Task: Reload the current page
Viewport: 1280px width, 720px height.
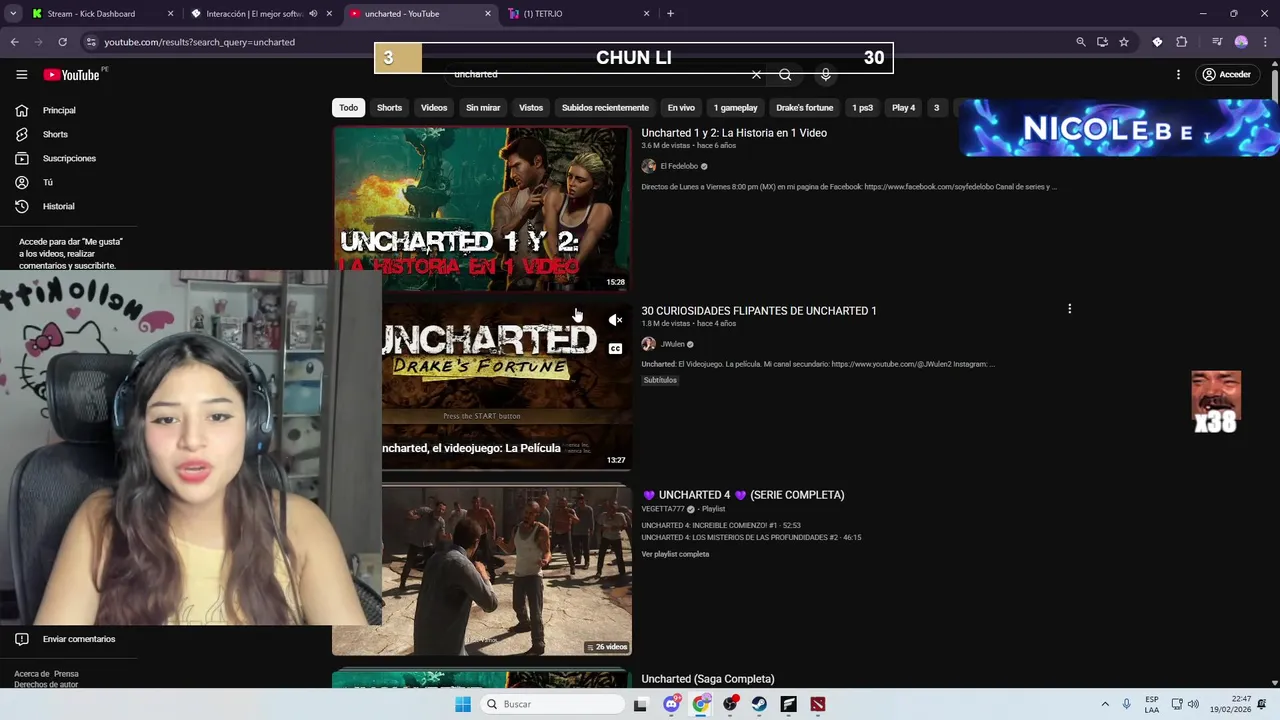Action: (62, 42)
